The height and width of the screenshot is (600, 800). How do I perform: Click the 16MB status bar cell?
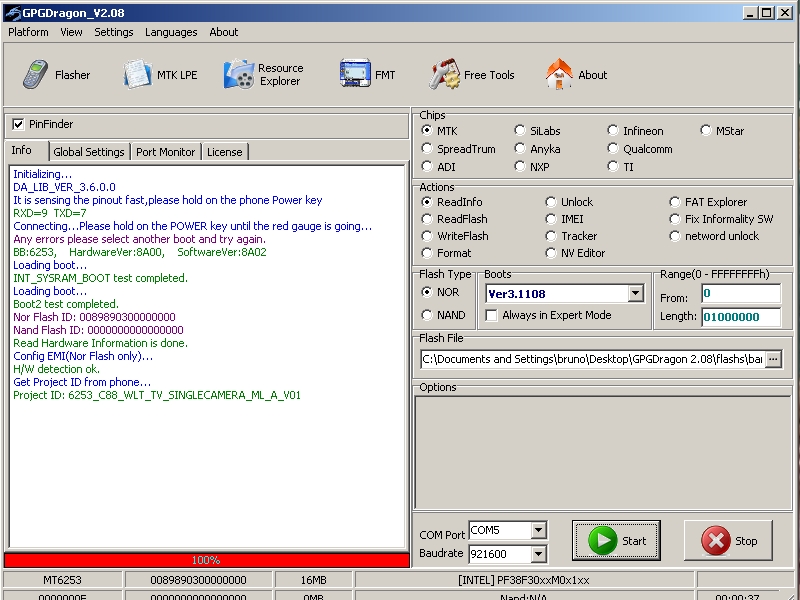click(x=313, y=580)
